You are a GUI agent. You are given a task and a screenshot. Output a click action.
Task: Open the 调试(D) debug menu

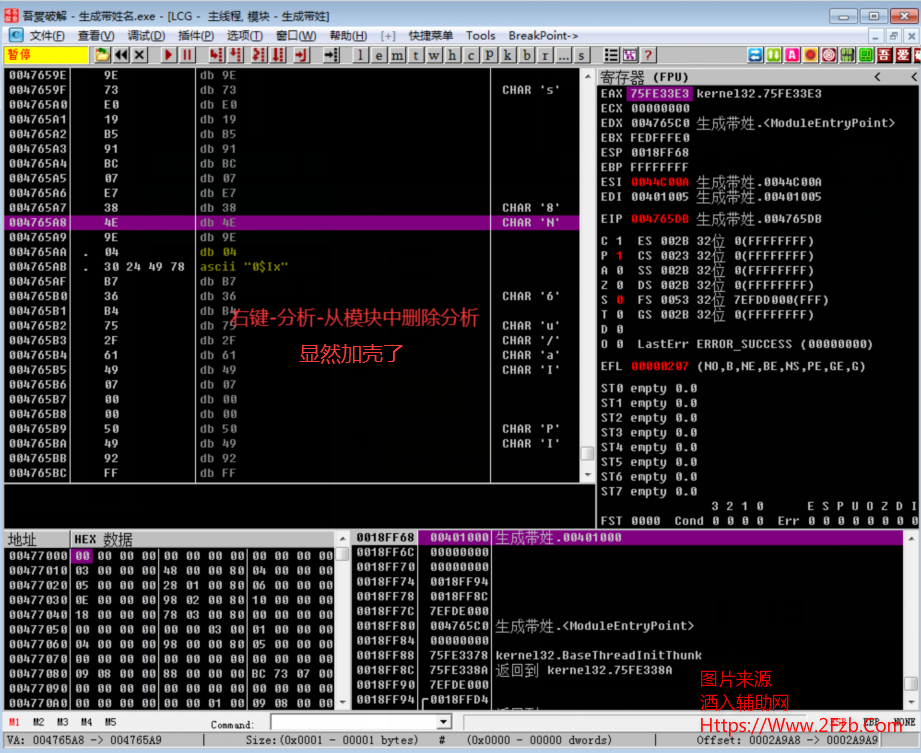[145, 35]
